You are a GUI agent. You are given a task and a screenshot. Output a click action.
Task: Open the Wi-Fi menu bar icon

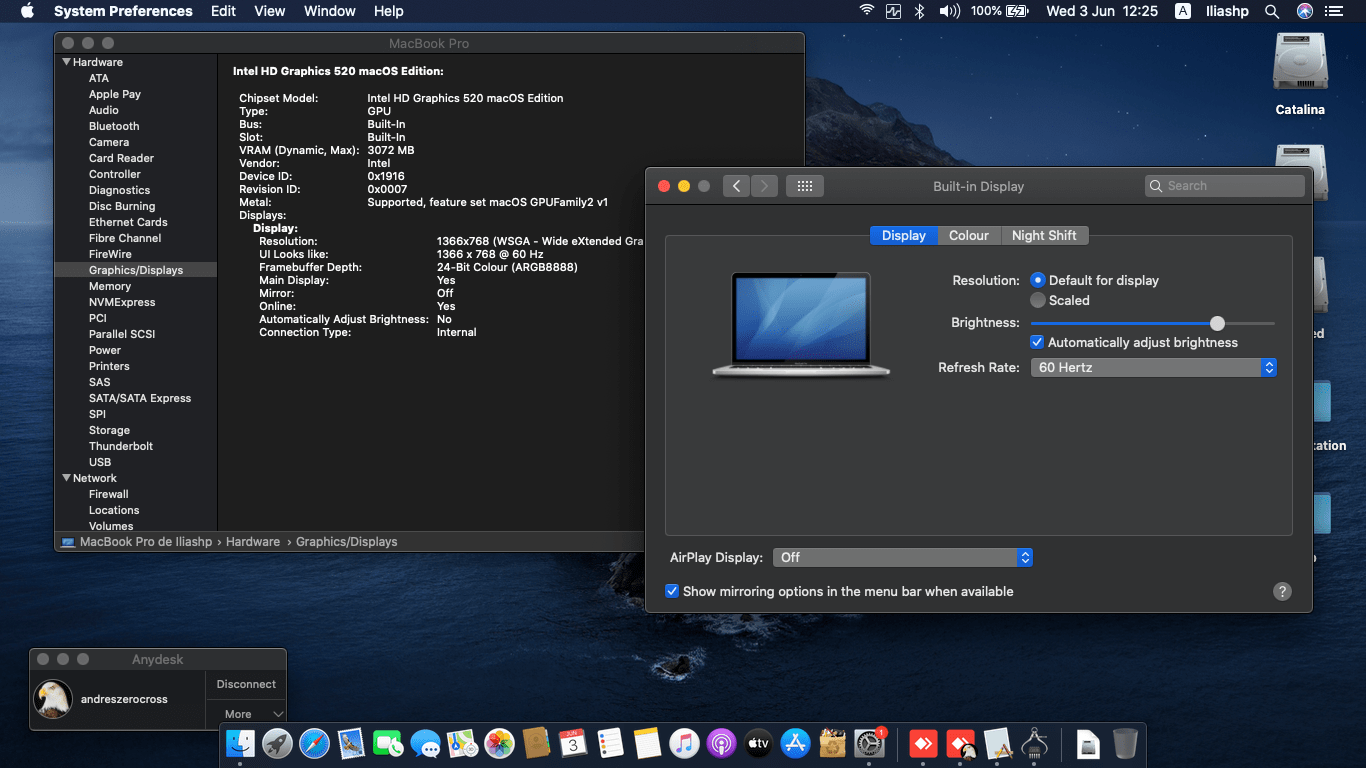[867, 11]
